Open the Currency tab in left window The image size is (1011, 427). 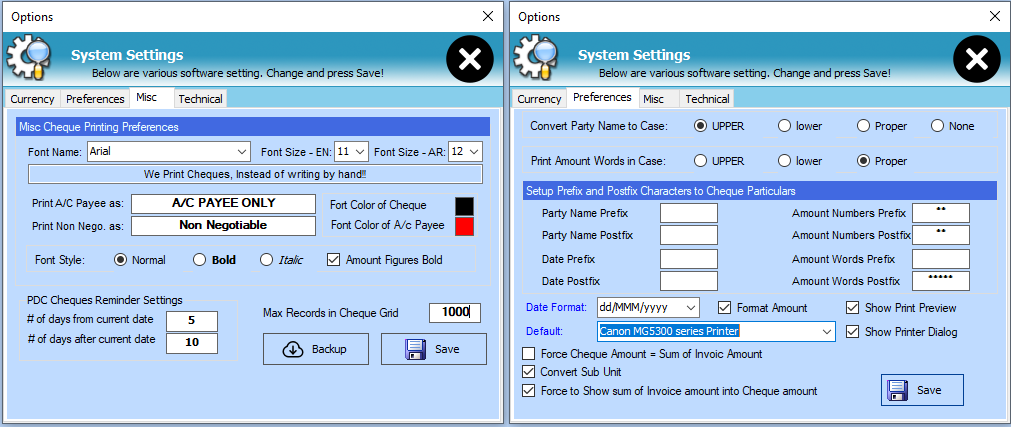pyautogui.click(x=32, y=99)
